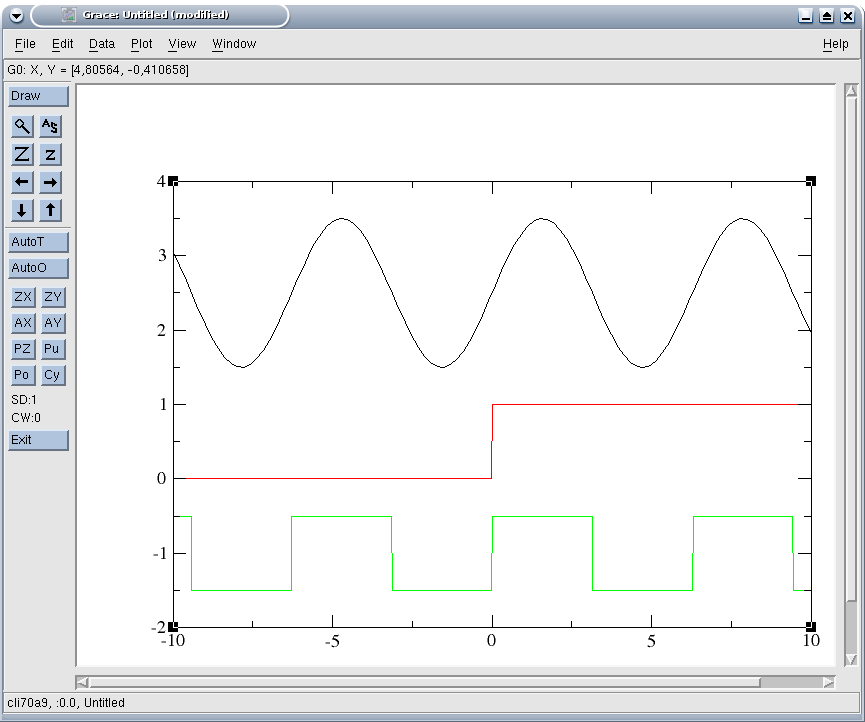Click the Draw button
The width and height of the screenshot is (865, 722).
tap(38, 96)
